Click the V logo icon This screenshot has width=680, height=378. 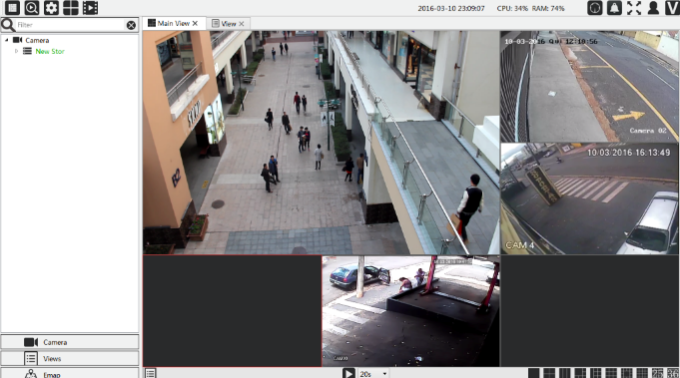click(672, 8)
